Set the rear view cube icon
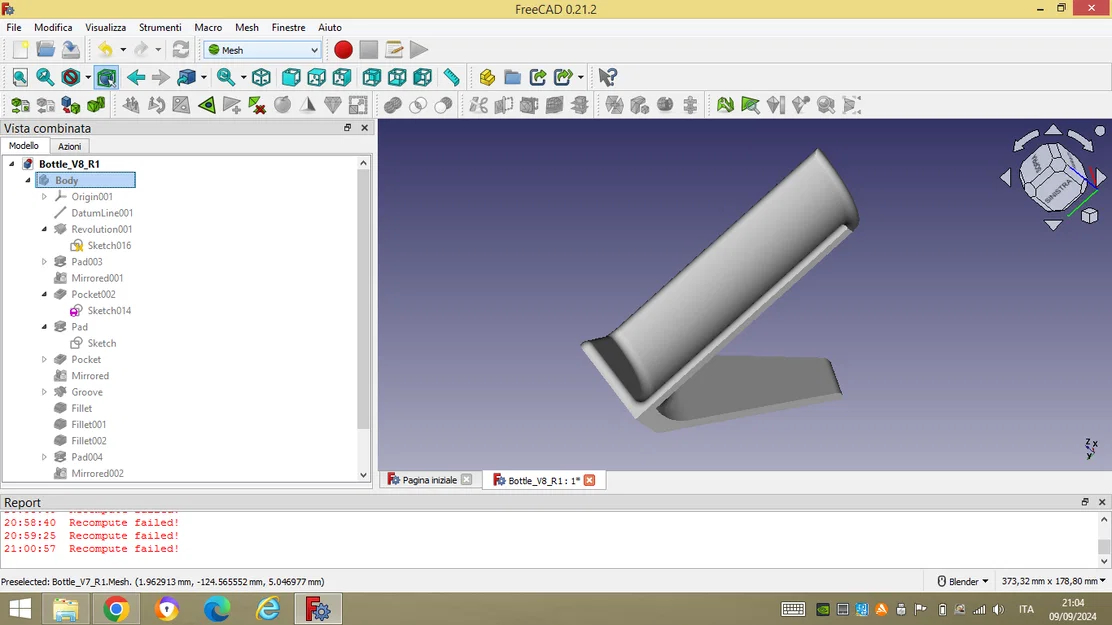 (372, 77)
